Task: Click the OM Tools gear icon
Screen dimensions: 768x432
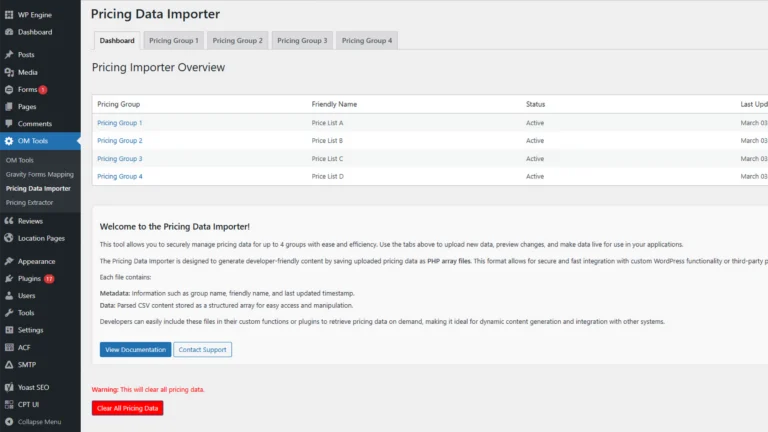Action: tap(9, 141)
